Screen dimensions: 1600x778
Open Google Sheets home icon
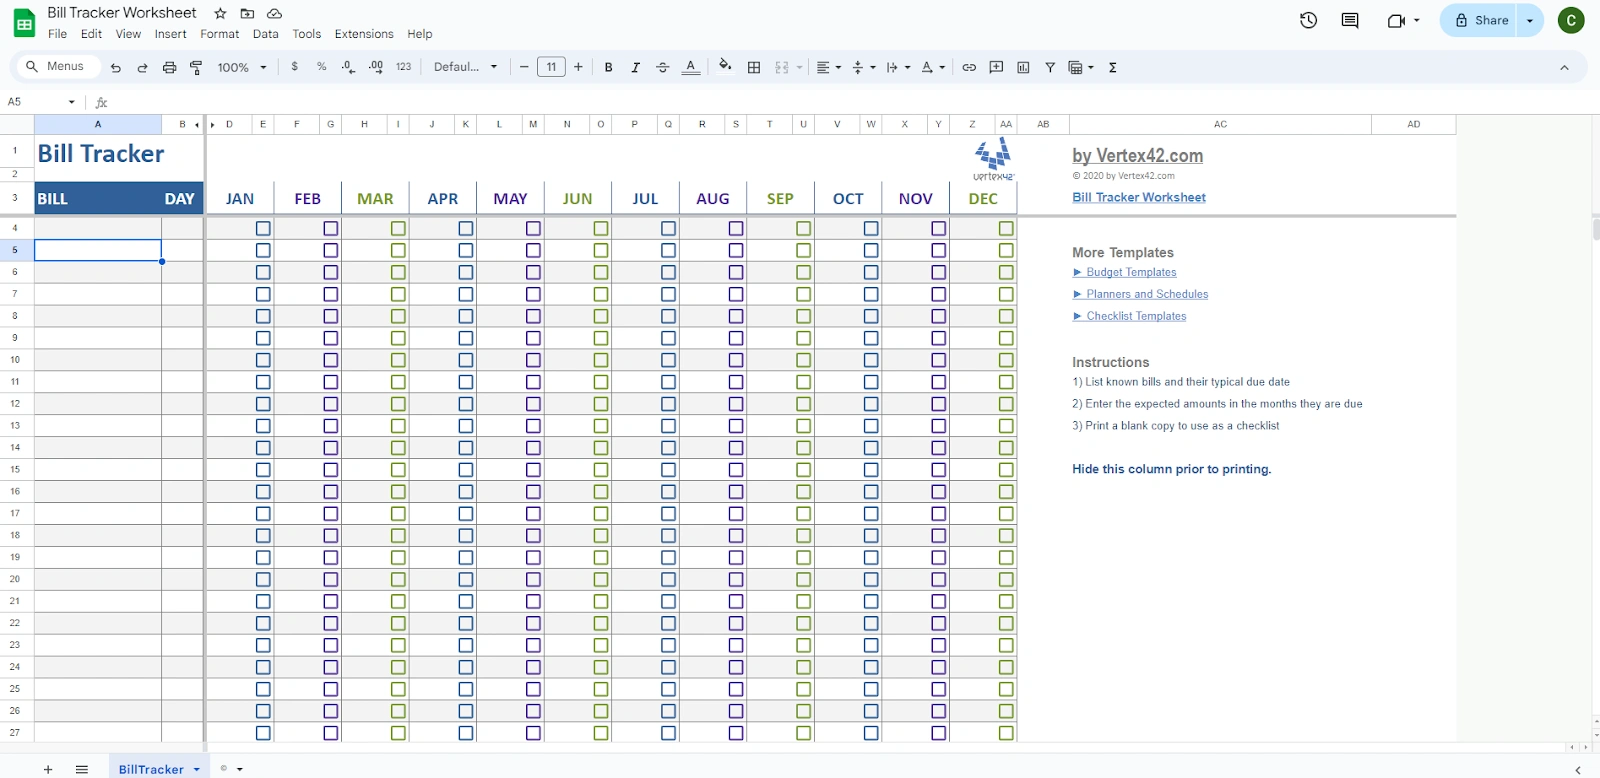click(x=24, y=23)
